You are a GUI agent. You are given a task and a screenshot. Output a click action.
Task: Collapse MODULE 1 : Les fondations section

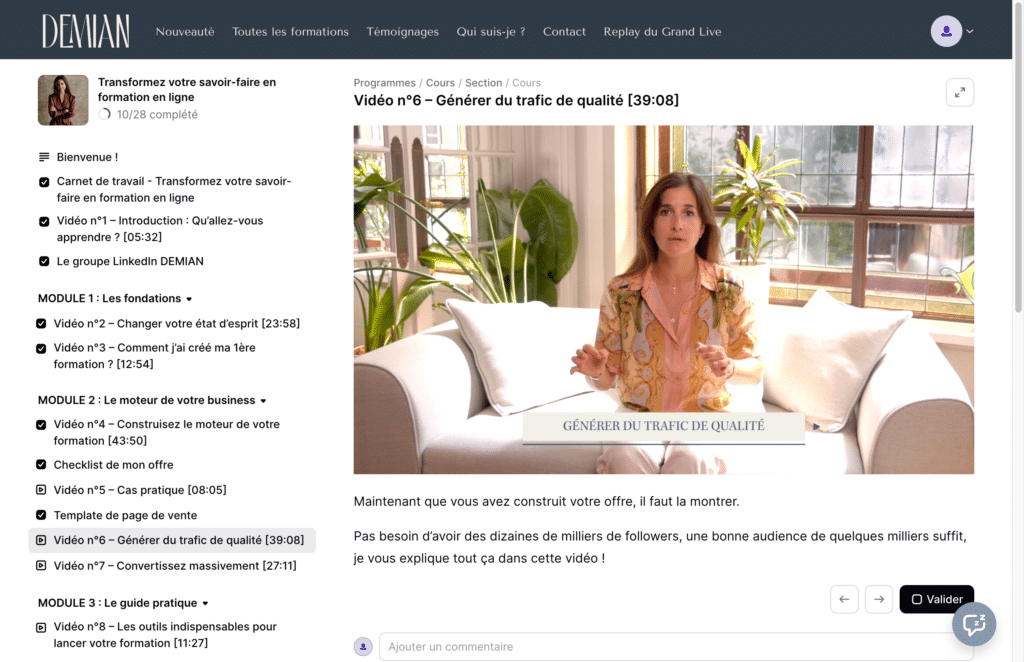(x=189, y=299)
